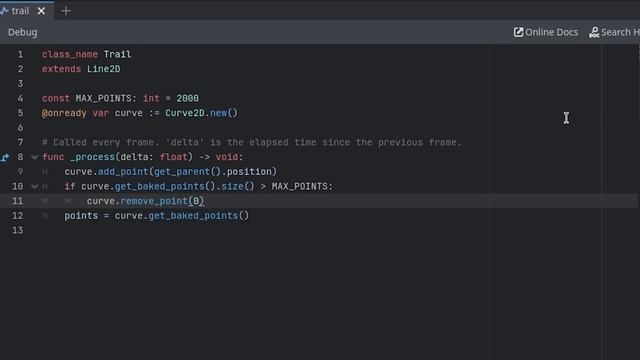Open Online Docs link
Viewport: 640px width, 360px height.
pyautogui.click(x=546, y=32)
